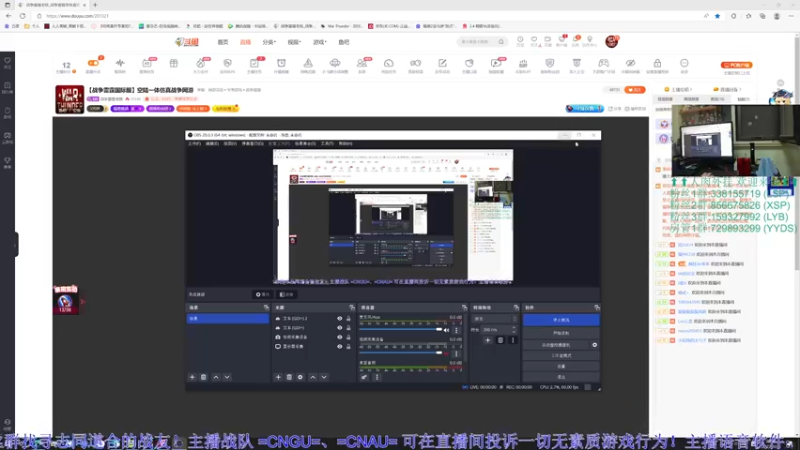The height and width of the screenshot is (450, 800).
Task: Go to 首页 tab in Douyu navigation
Action: click(x=223, y=42)
